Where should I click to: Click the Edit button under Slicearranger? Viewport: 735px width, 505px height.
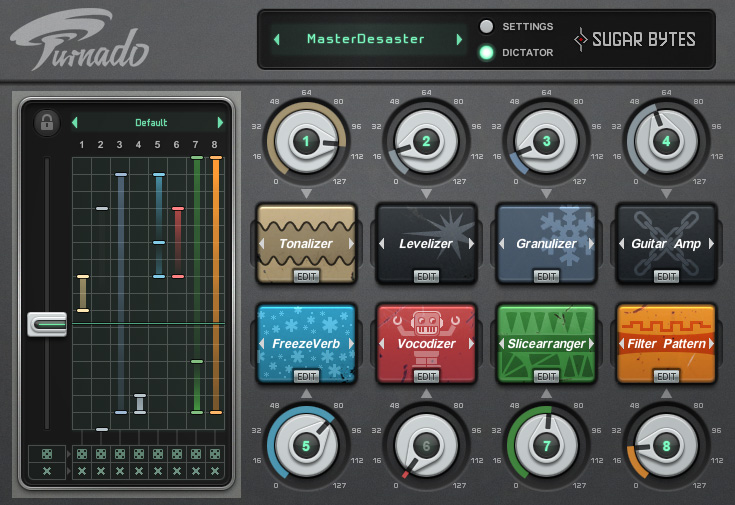pos(547,376)
